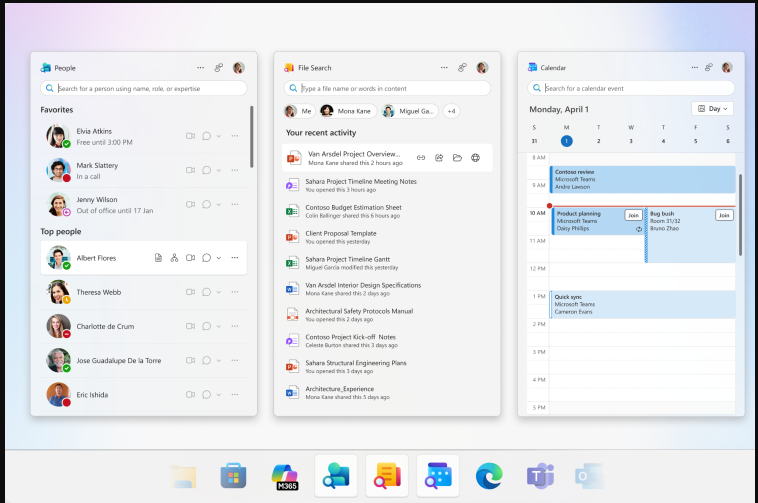Expand chat options chevron for Mark Slattery
The height and width of the screenshot is (503, 758).
(218, 171)
